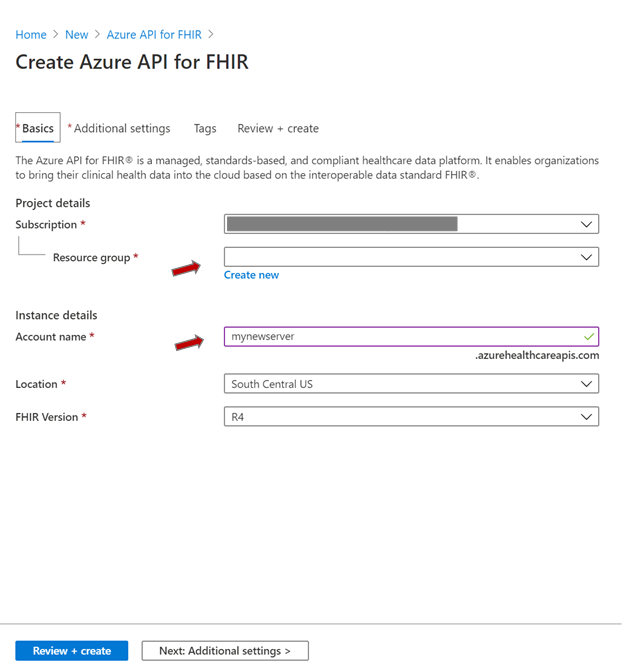Switch to Review + create tab
Screen dimensions: 624x665
click(x=278, y=128)
